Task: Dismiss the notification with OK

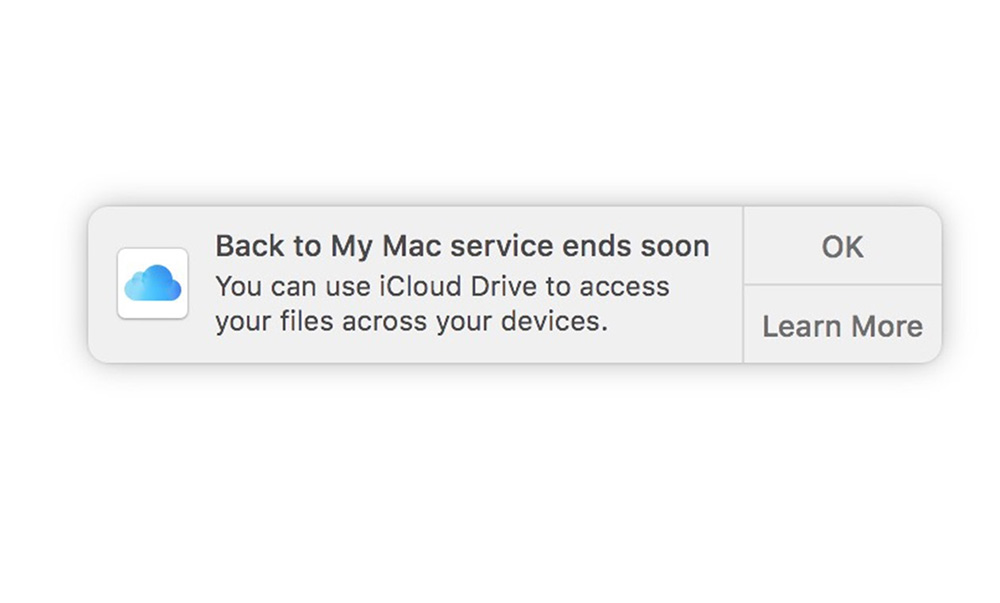Action: pos(842,247)
